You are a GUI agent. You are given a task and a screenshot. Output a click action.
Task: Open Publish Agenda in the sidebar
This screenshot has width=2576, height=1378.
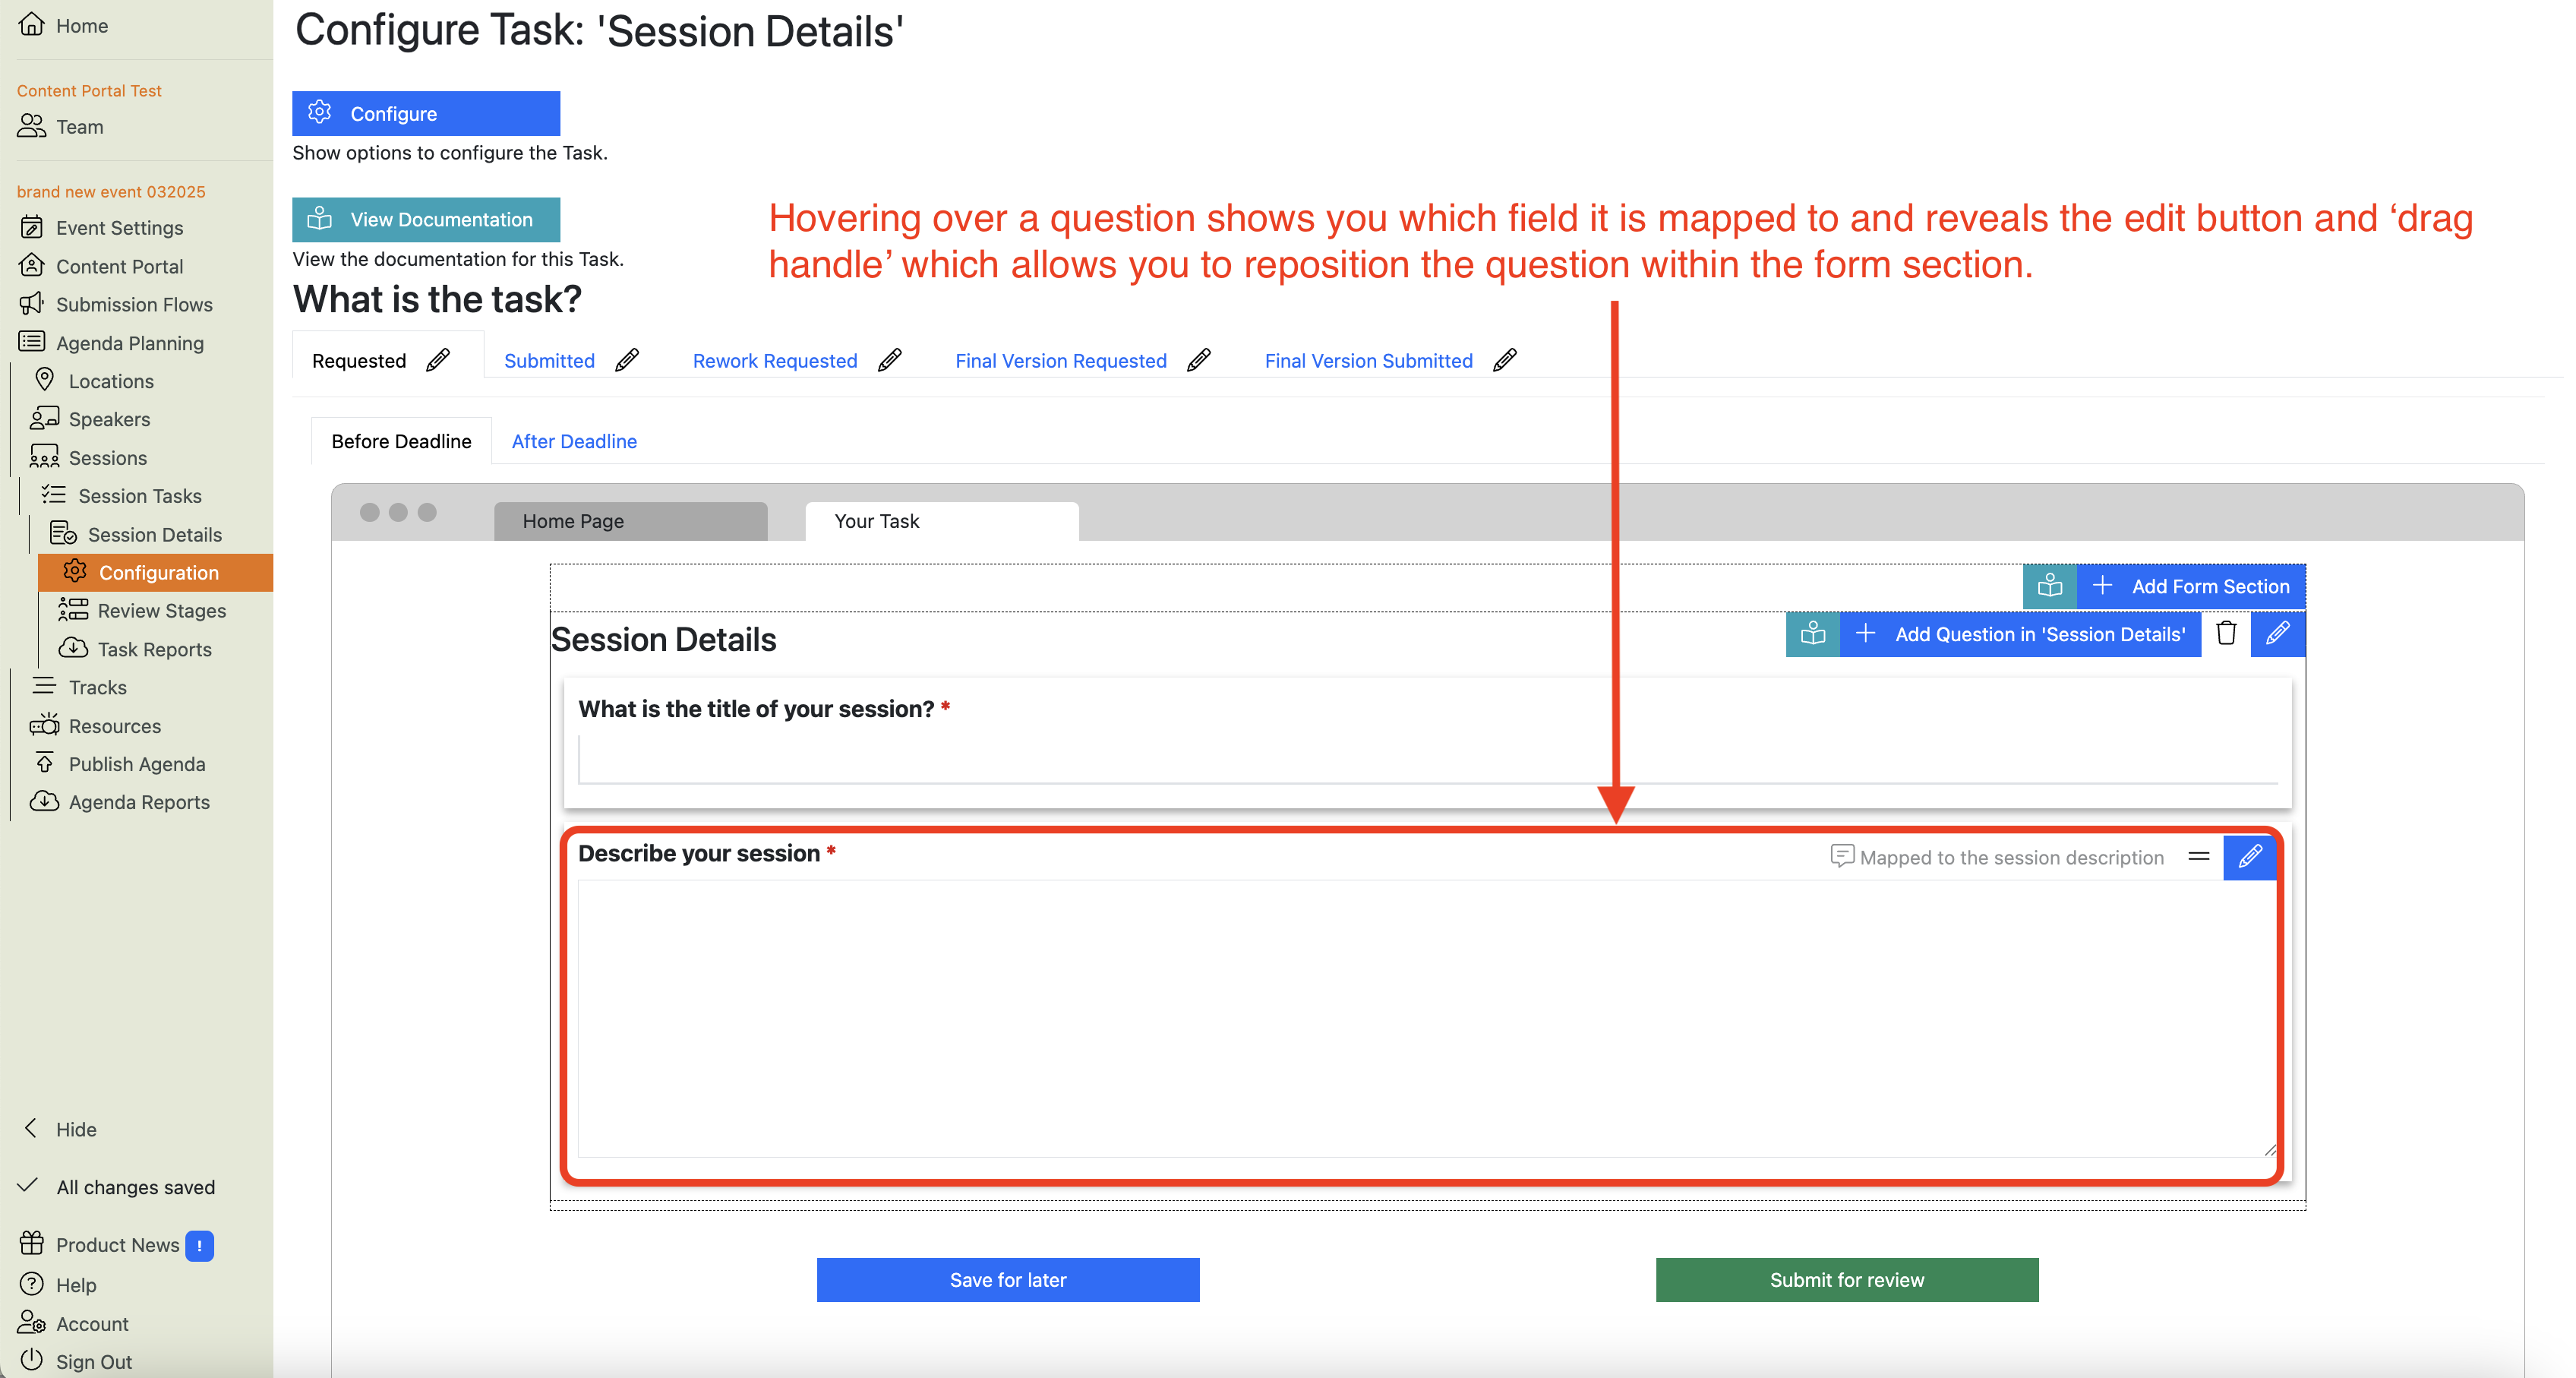pyautogui.click(x=137, y=764)
